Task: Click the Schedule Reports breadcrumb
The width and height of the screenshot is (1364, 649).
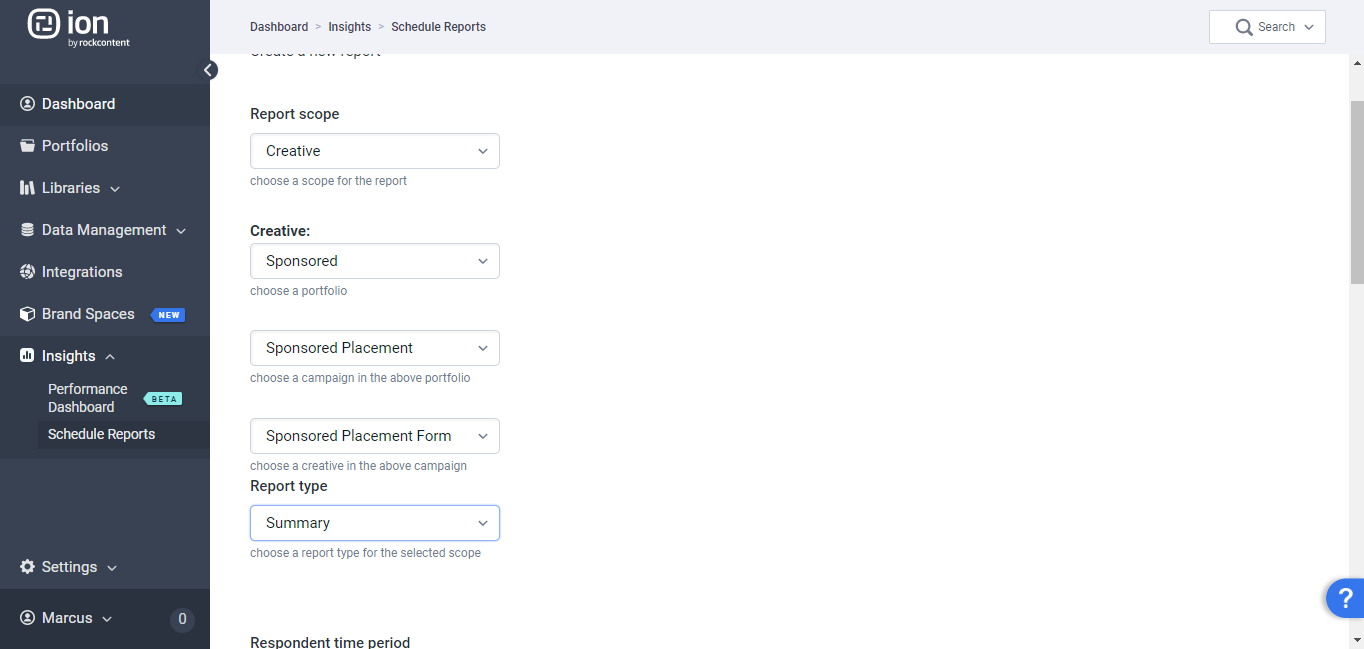Action: 439,27
